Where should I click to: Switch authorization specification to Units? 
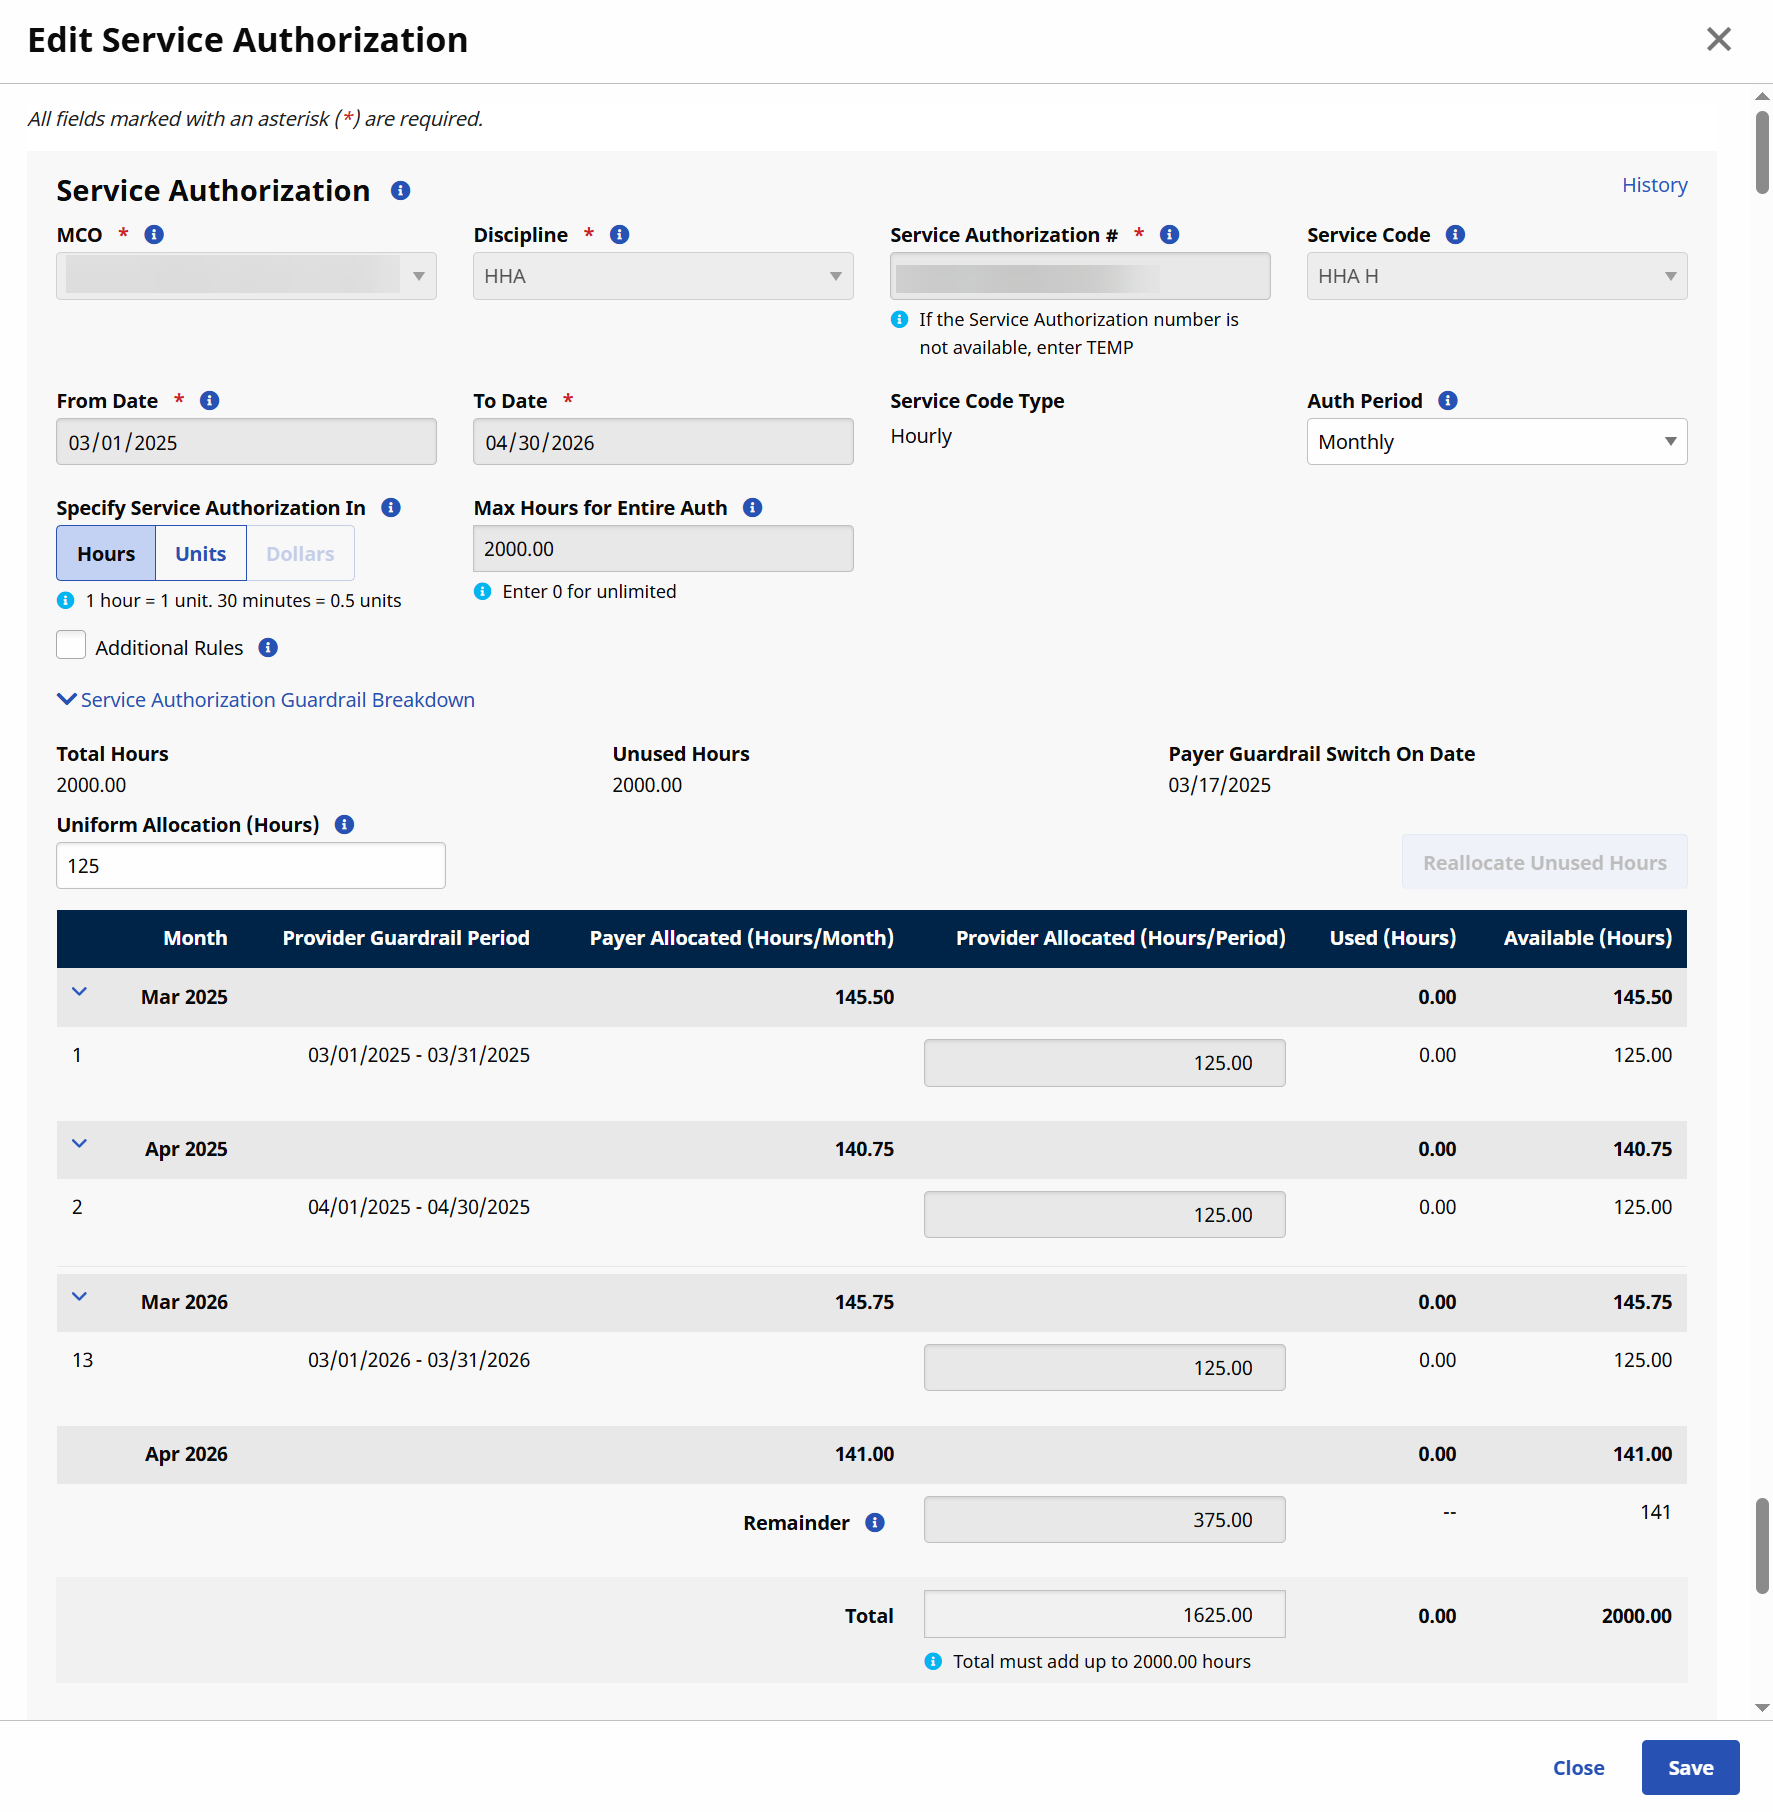[x=200, y=553]
